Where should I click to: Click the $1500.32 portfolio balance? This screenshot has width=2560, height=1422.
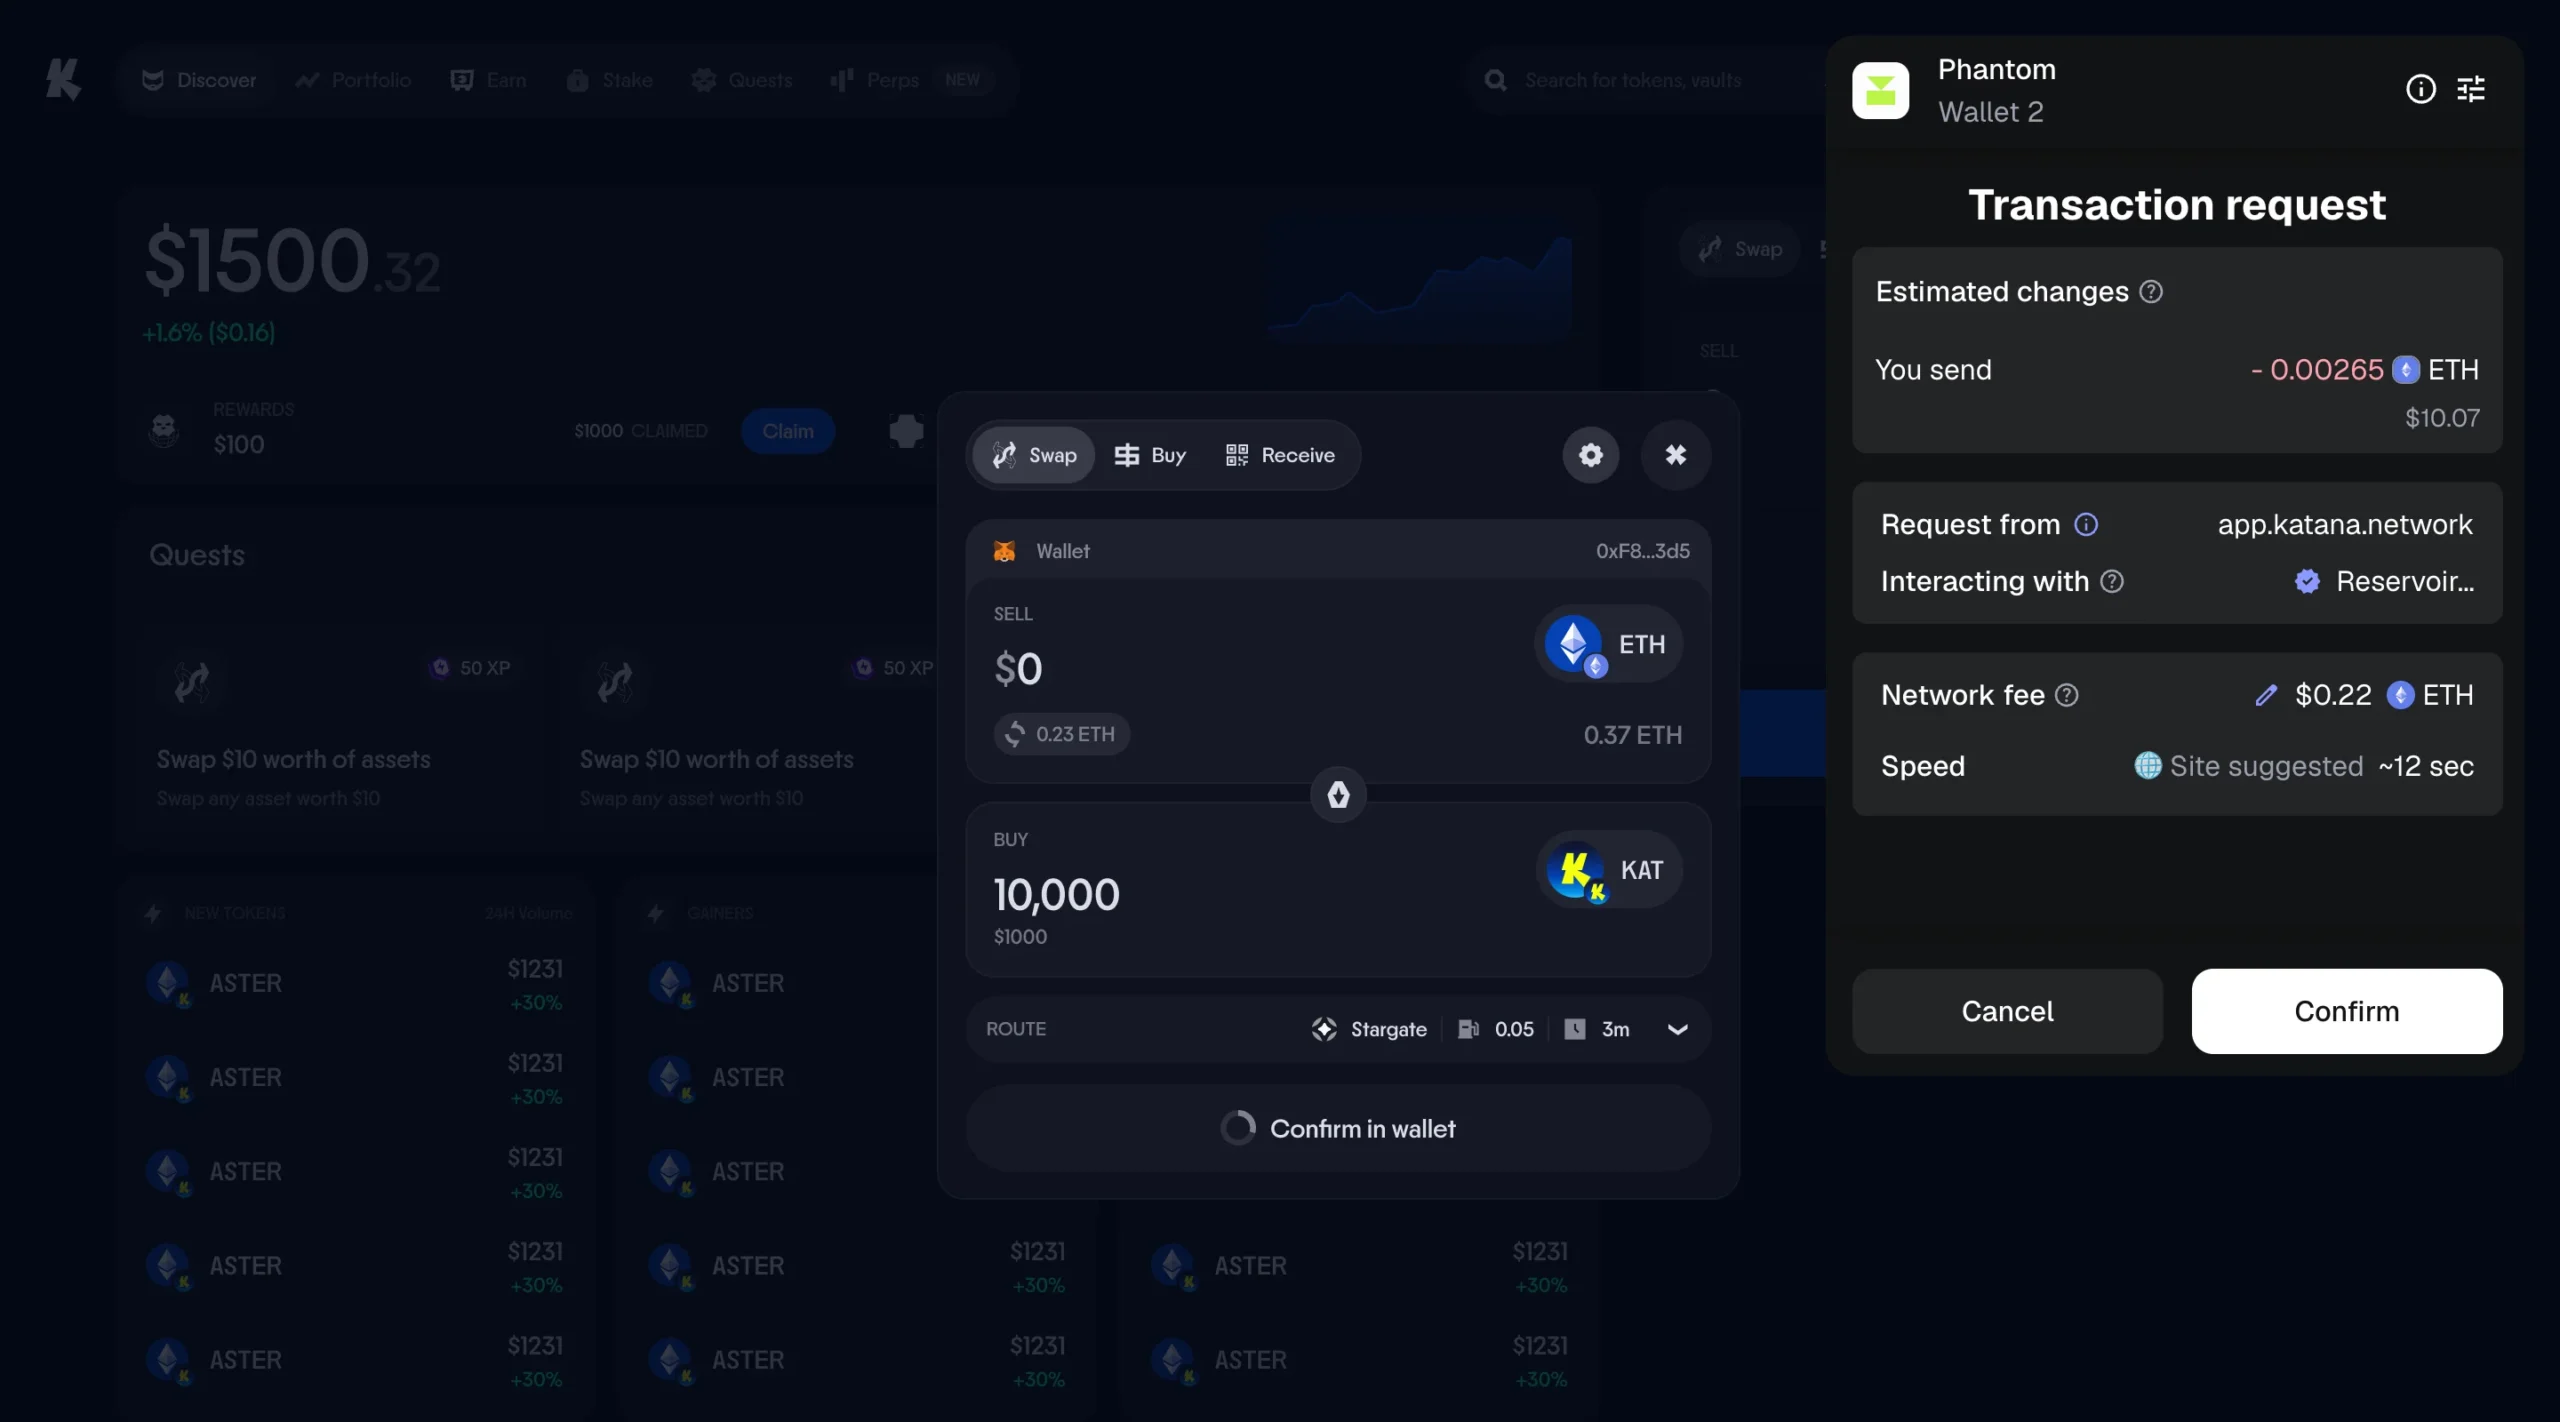(292, 262)
